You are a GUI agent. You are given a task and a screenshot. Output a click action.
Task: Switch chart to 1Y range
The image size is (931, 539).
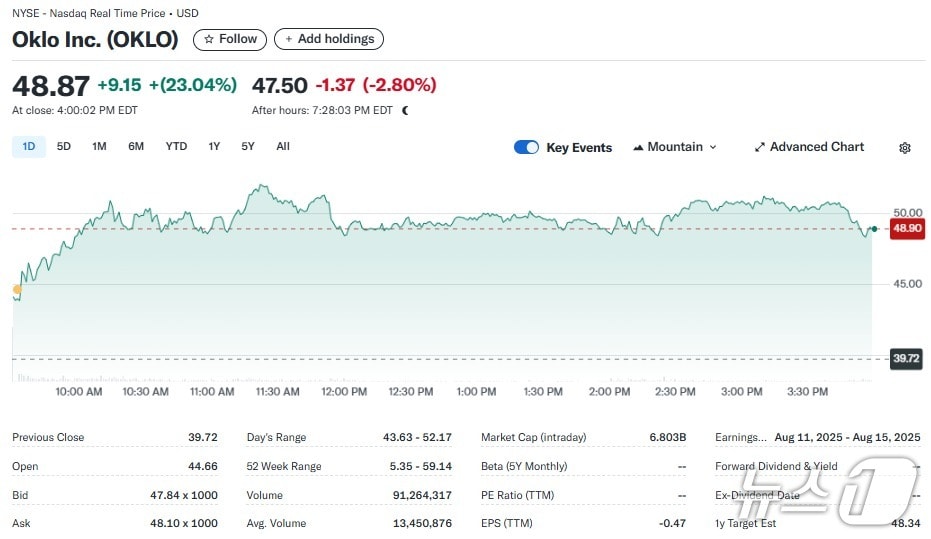tap(214, 146)
